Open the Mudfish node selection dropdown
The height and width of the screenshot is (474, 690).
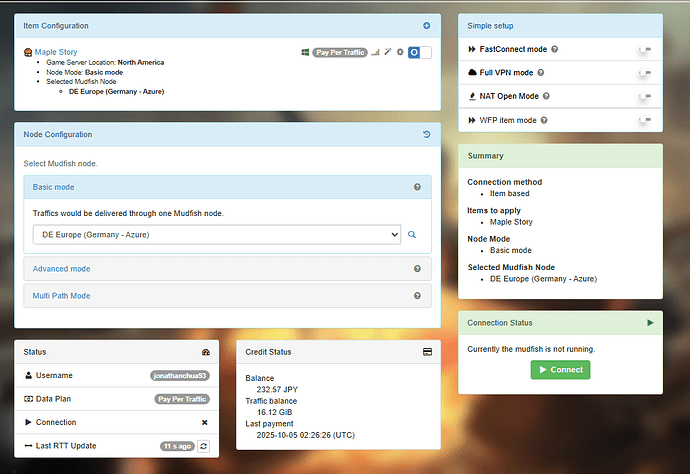(x=216, y=235)
